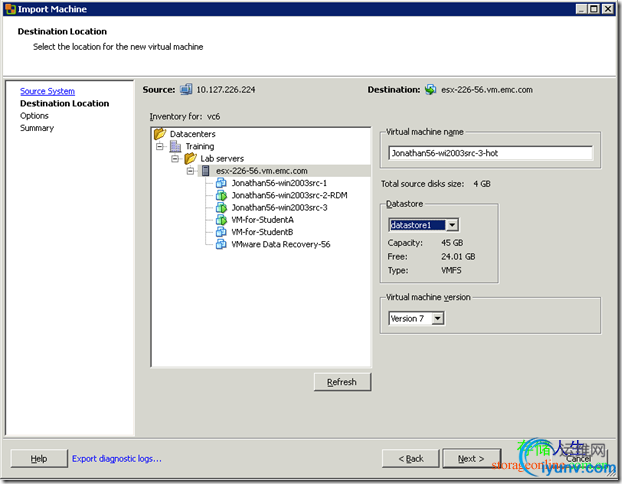Click the esx-226-56.vm.emc.com host server icon
The image size is (622, 484).
(205, 171)
